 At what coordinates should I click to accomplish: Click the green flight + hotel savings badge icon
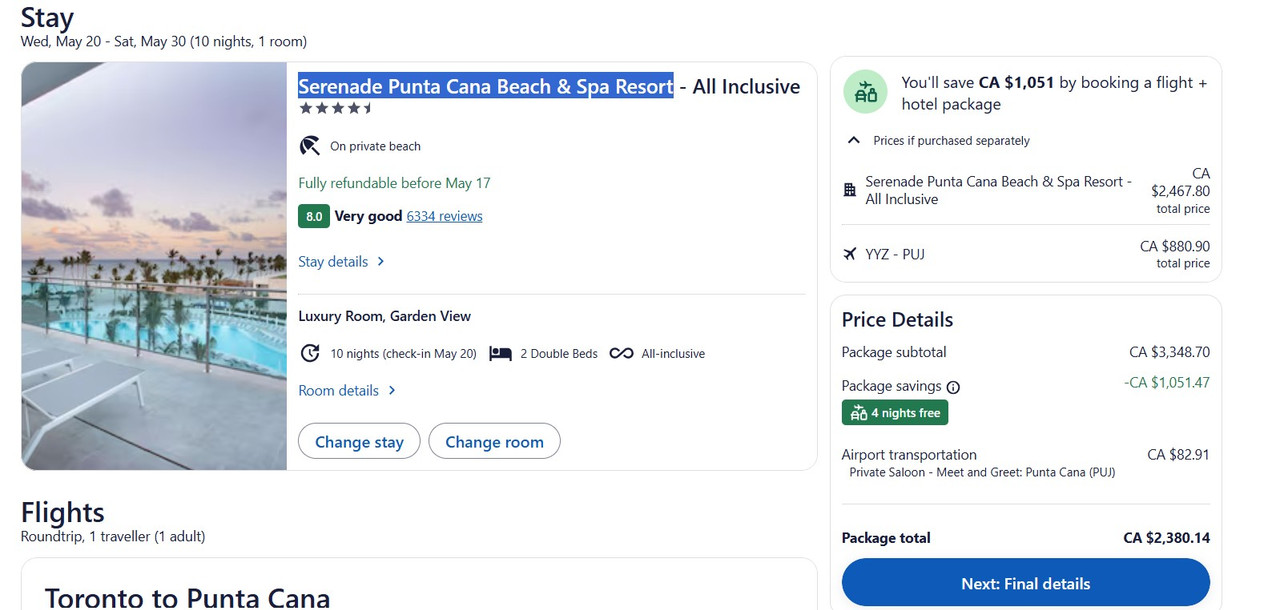coord(866,92)
